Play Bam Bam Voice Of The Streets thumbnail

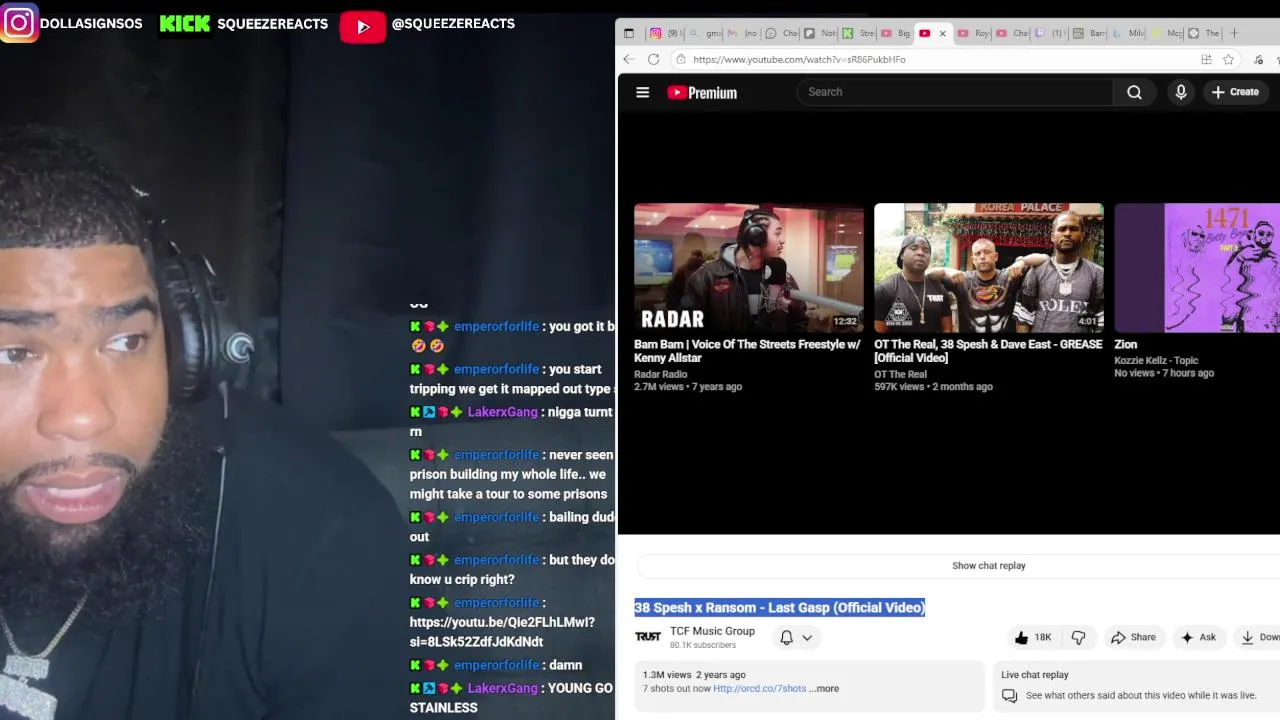[748, 268]
